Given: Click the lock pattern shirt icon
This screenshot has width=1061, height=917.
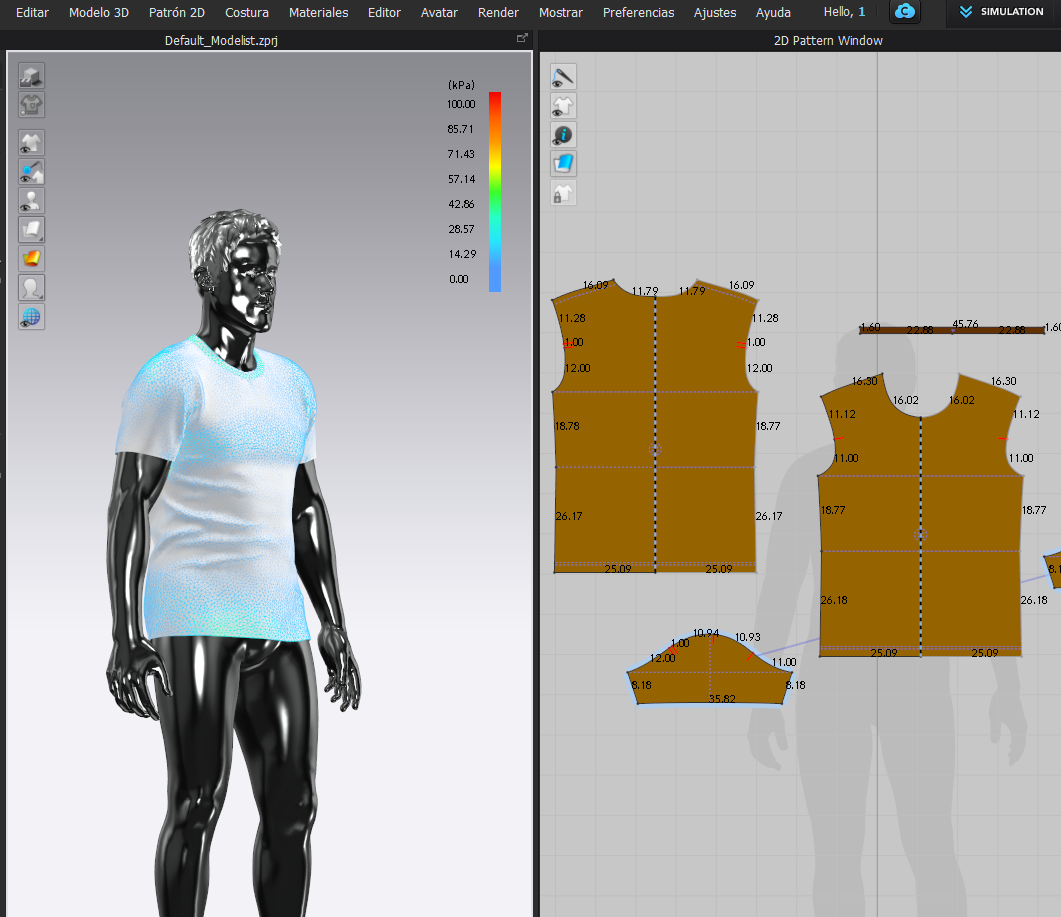Looking at the screenshot, I should [x=564, y=193].
